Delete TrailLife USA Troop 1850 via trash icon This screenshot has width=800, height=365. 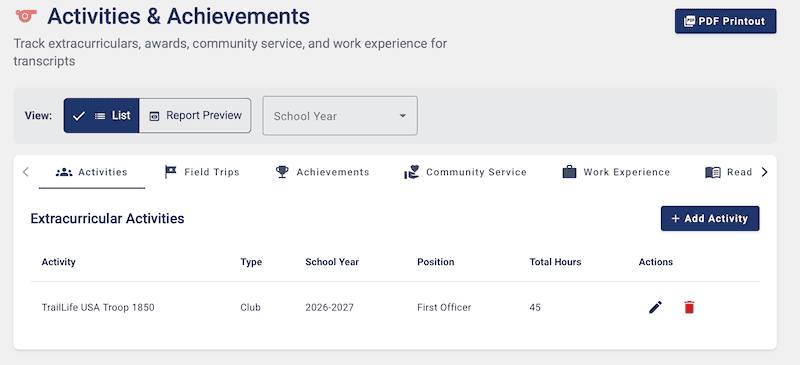[689, 307]
